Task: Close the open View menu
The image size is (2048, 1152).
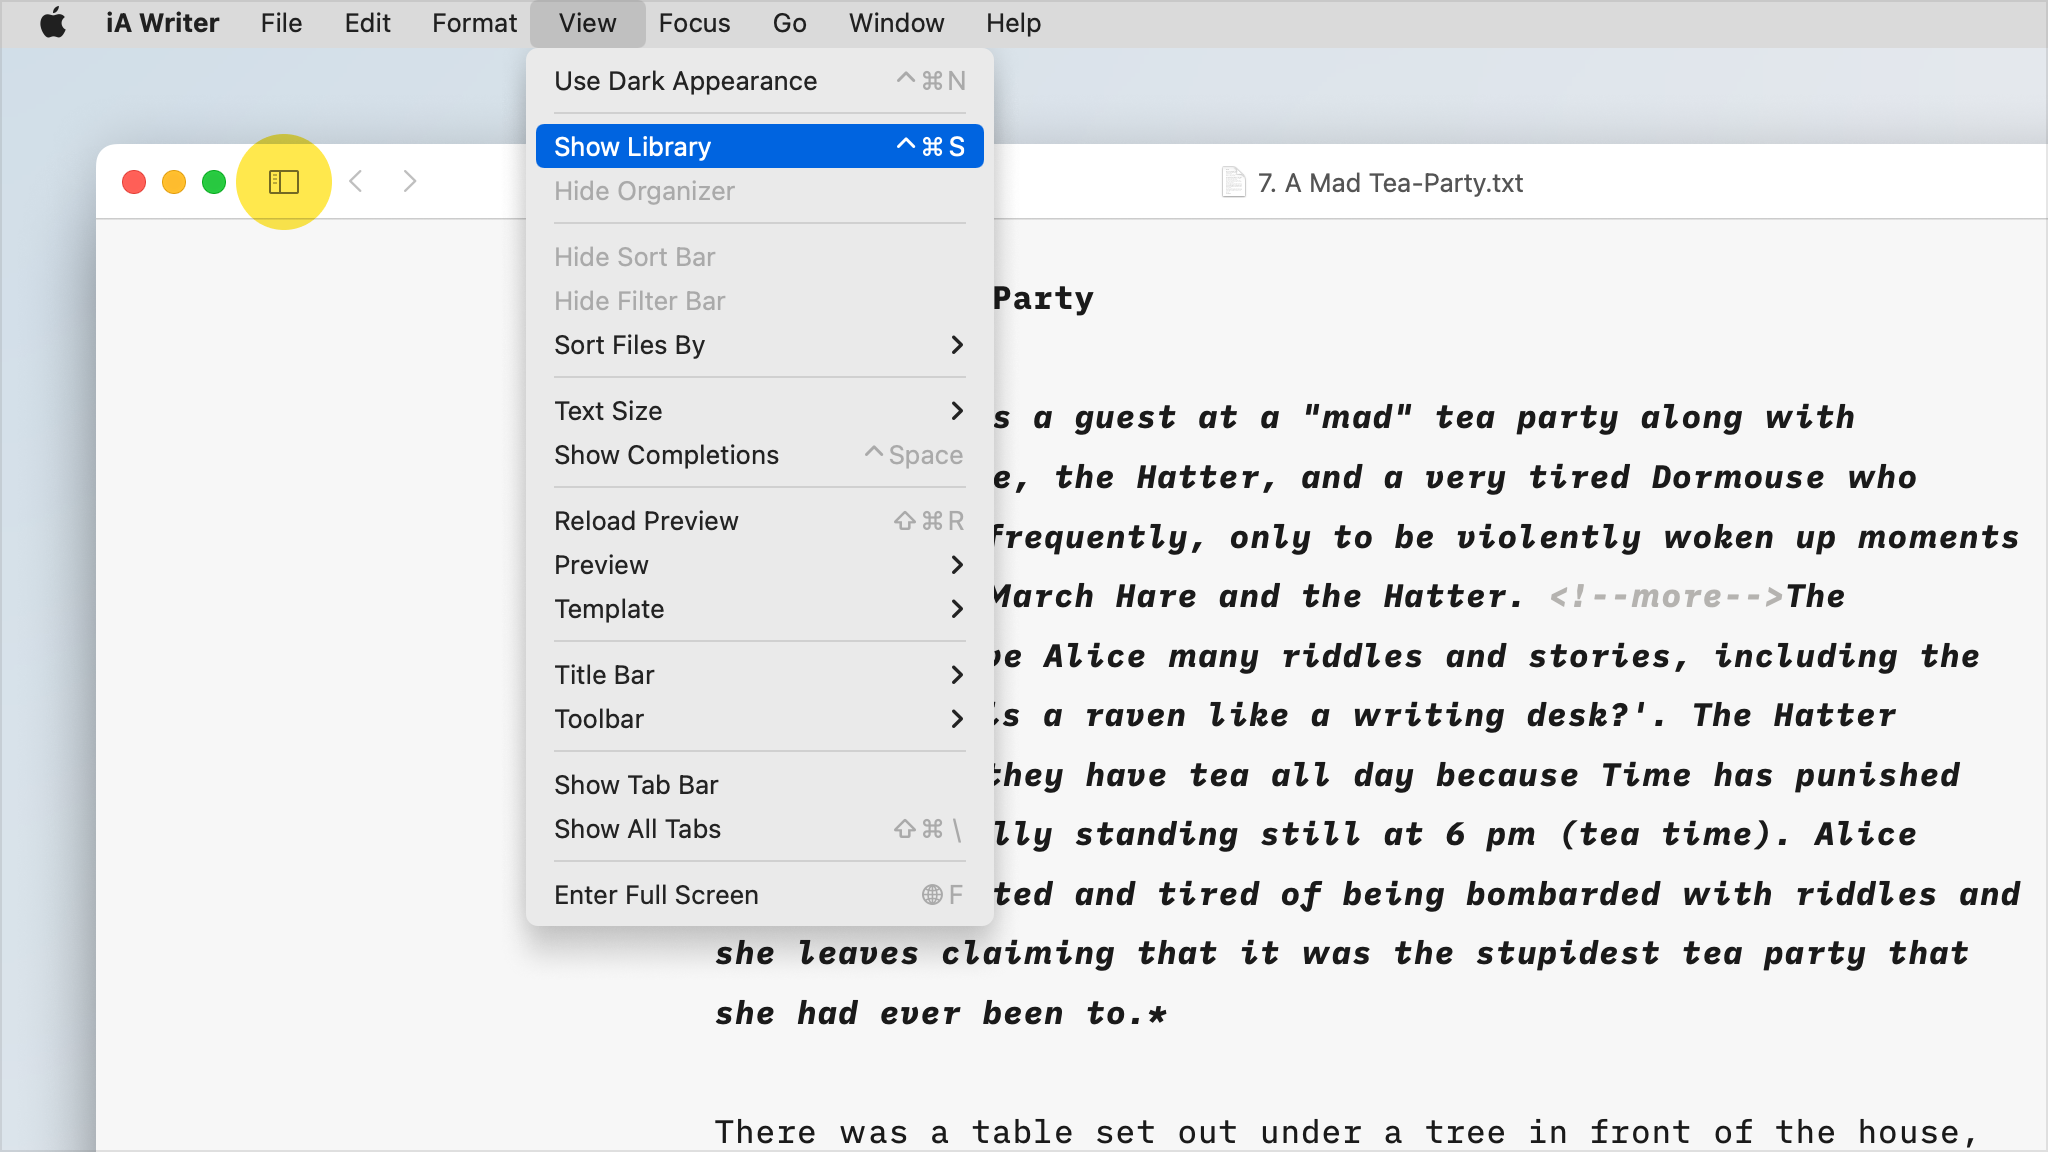Action: (x=587, y=23)
